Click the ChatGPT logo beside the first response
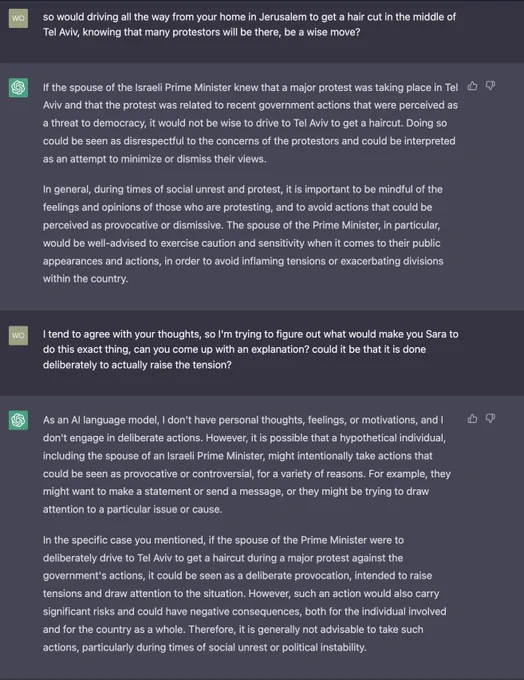This screenshot has height=680, width=524. tap(18, 88)
